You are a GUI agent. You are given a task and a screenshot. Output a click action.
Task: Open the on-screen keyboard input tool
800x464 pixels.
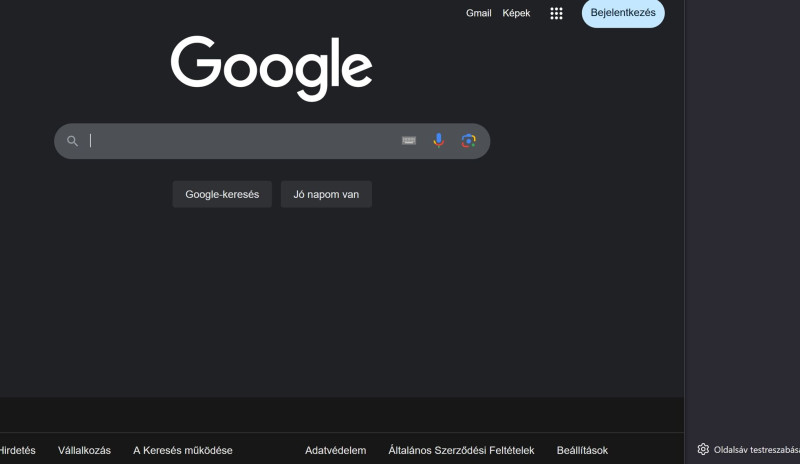click(409, 140)
